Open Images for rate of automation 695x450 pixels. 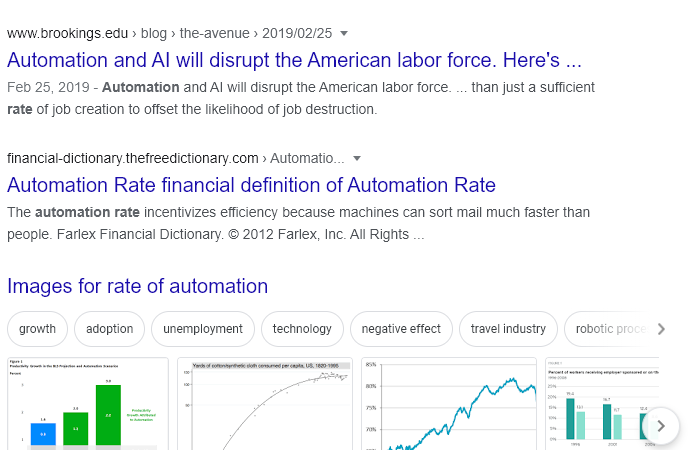click(137, 286)
